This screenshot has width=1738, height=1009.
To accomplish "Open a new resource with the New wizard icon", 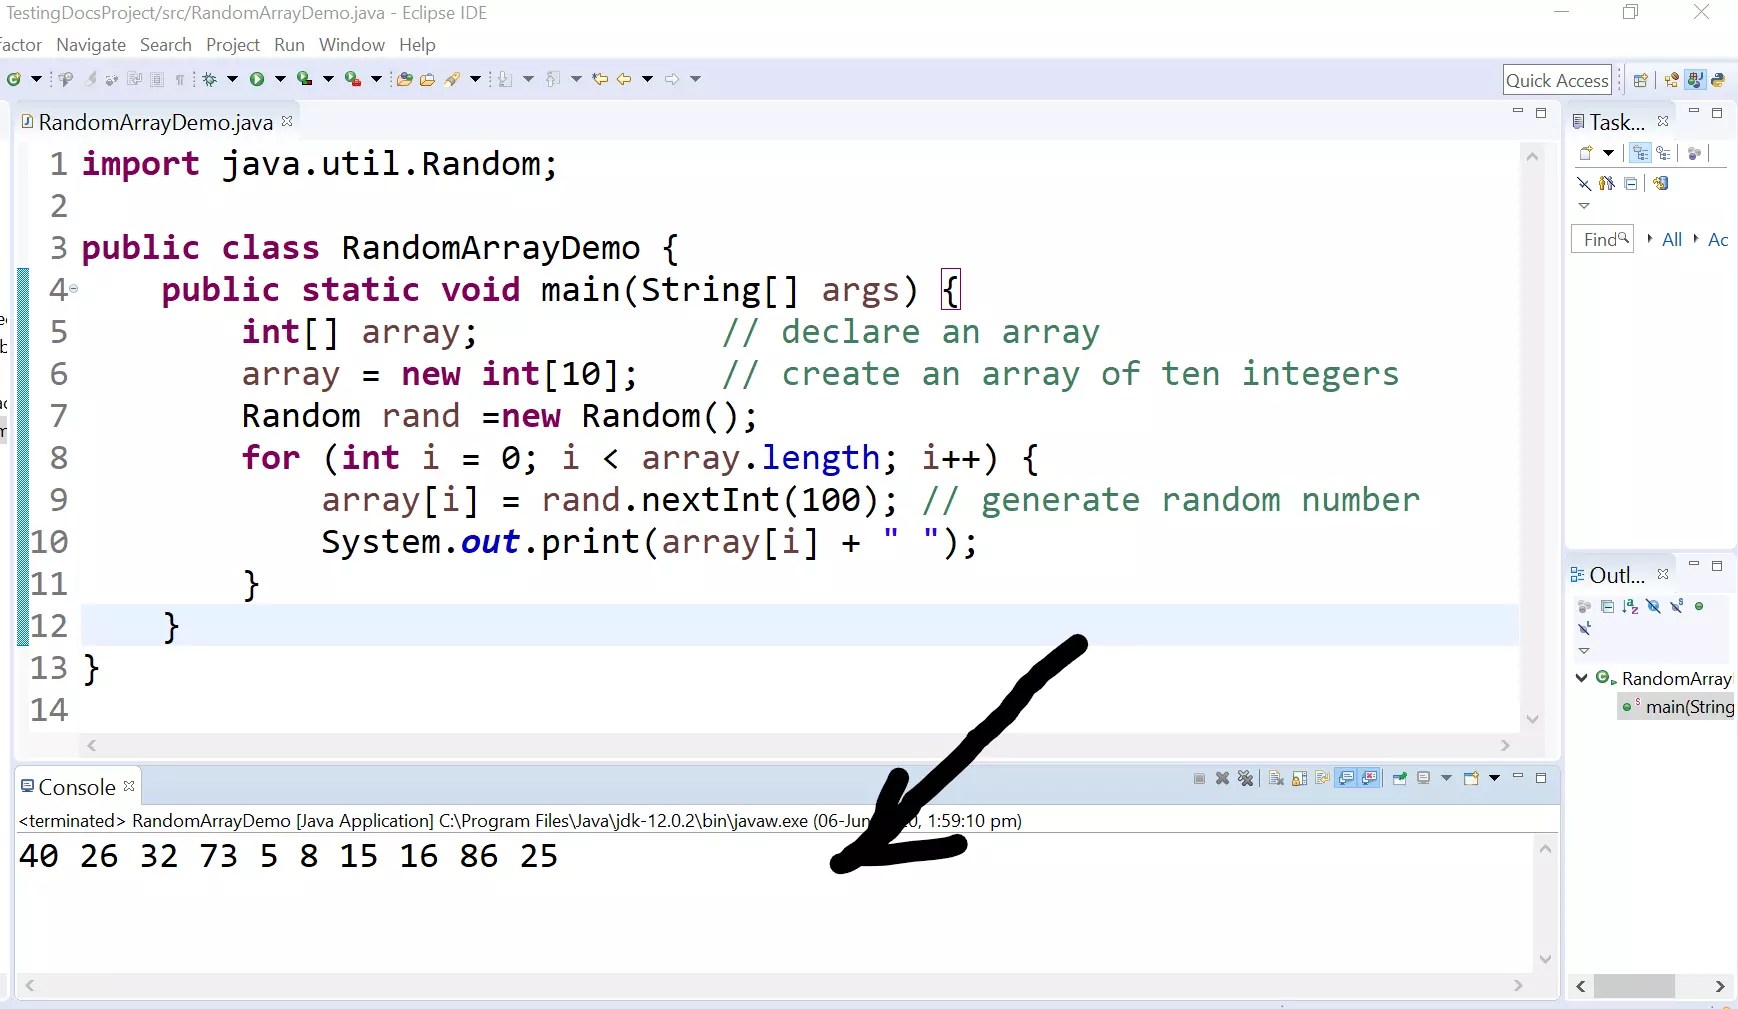I will tap(15, 79).
